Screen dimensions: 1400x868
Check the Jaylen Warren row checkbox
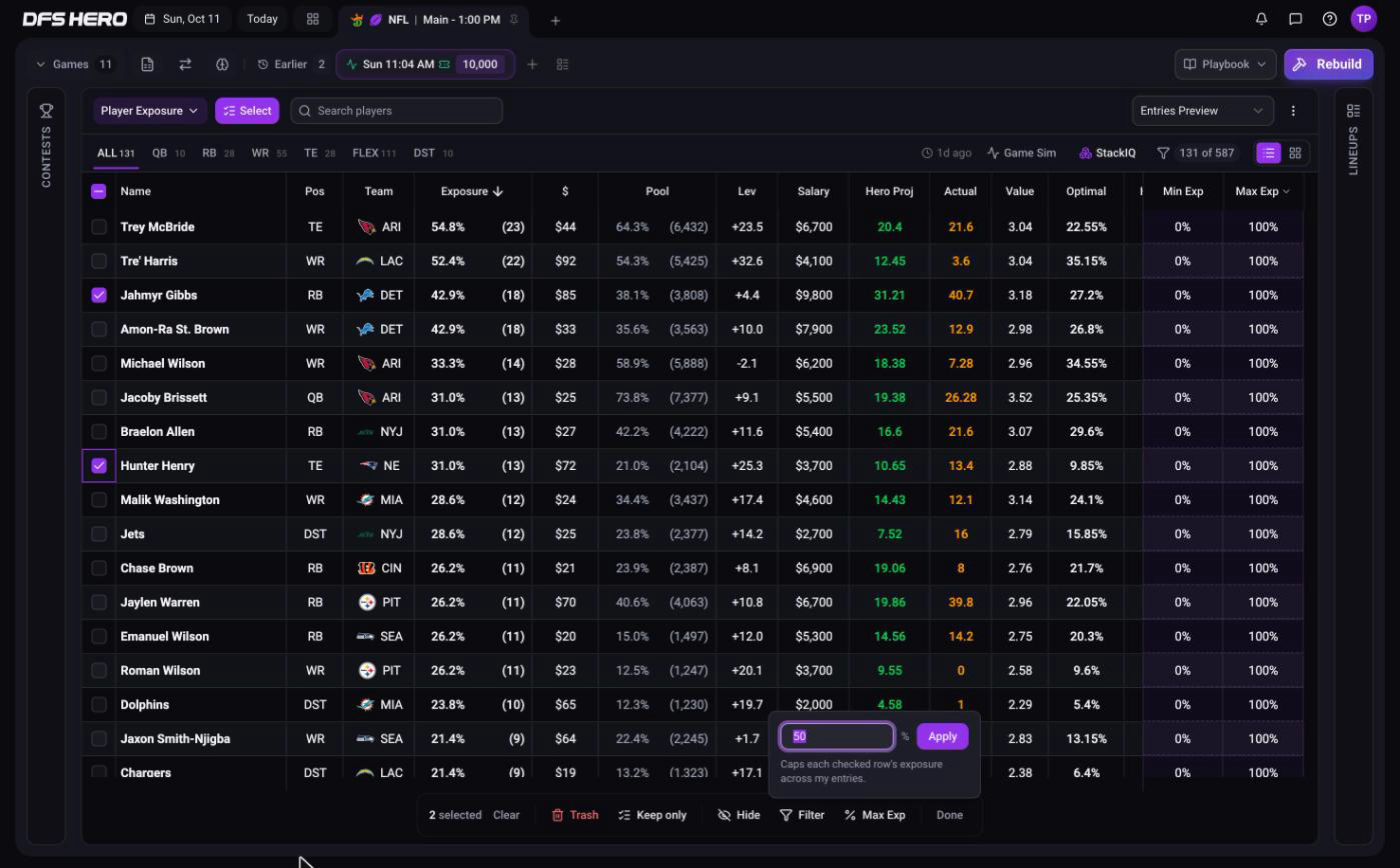point(99,602)
